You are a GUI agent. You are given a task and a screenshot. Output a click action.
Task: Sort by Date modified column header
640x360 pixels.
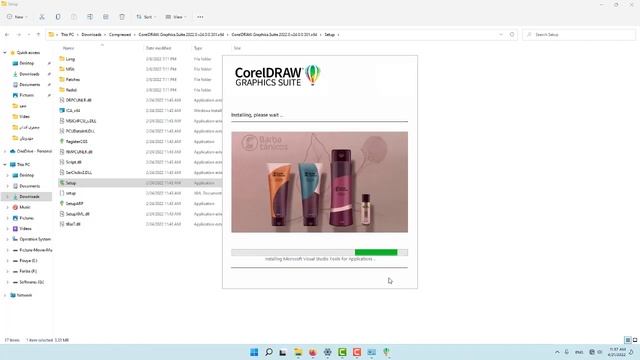(158, 48)
